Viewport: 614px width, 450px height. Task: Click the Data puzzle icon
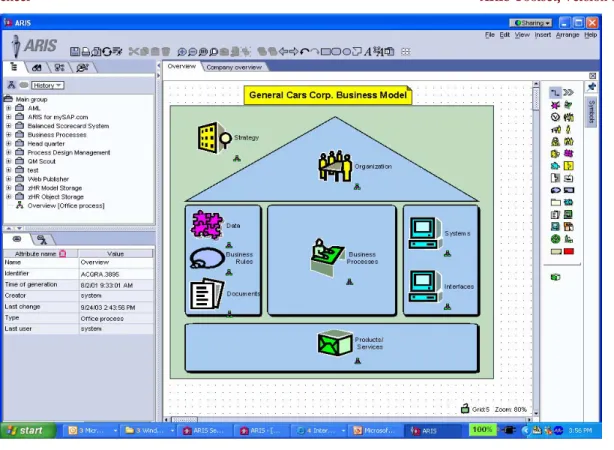[x=207, y=225]
